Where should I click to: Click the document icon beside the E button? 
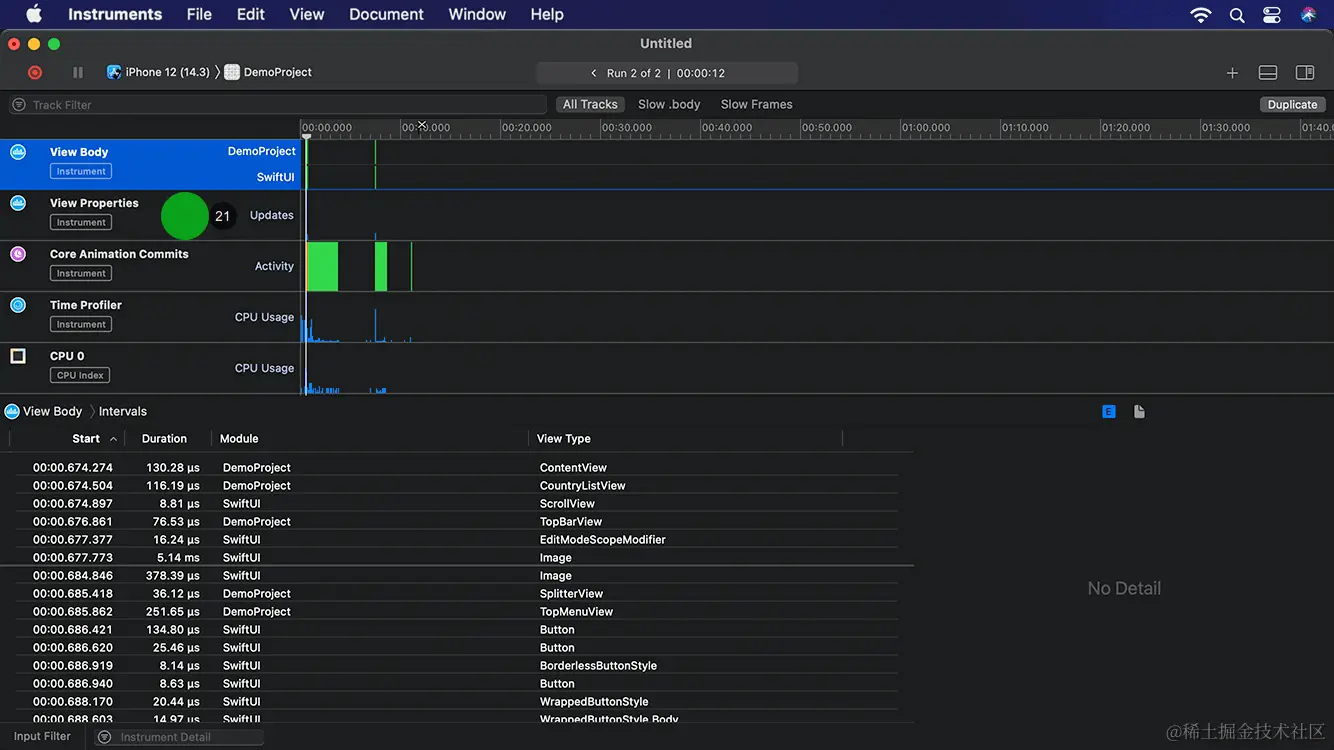coord(1139,411)
